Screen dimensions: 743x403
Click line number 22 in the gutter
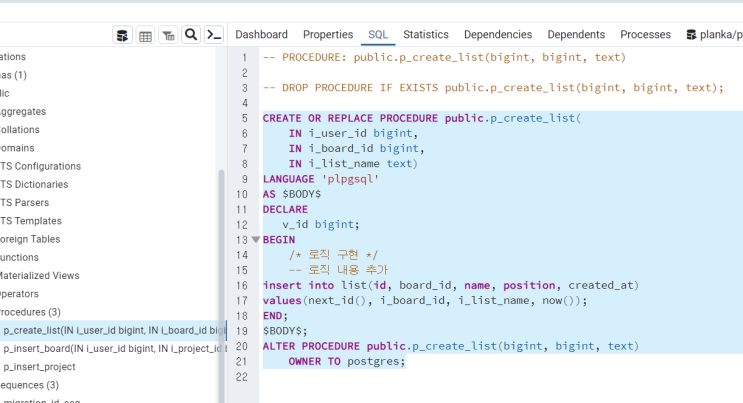point(242,377)
